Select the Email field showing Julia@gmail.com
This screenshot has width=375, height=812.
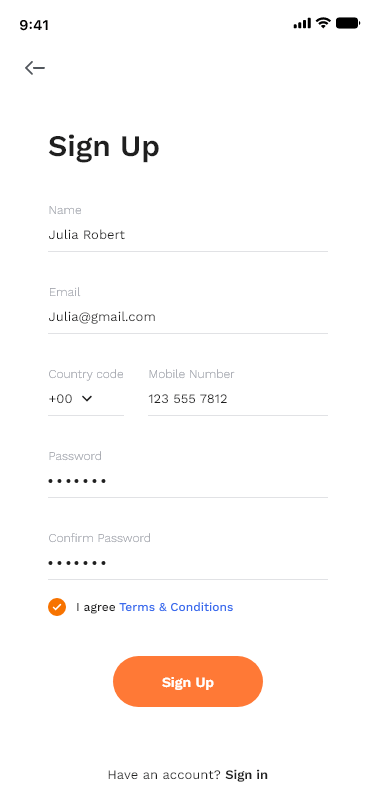(188, 317)
